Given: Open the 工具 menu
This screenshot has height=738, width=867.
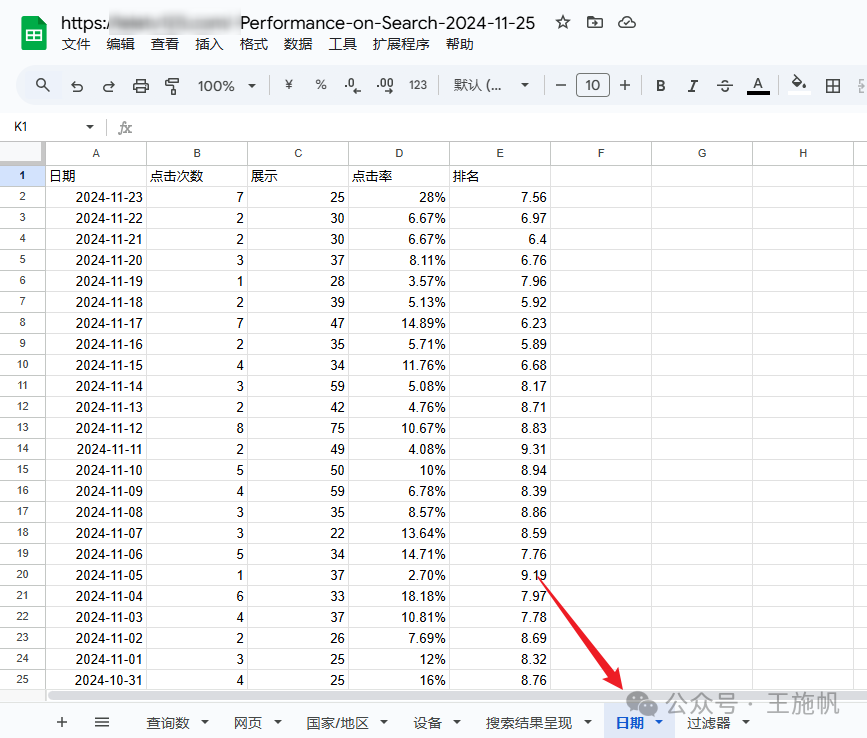Looking at the screenshot, I should [343, 44].
